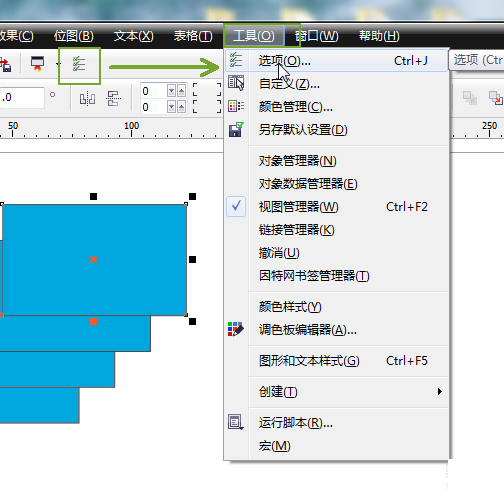Decrease the upper corner value spinner
This screenshot has width=504, height=504.
pos(171,91)
